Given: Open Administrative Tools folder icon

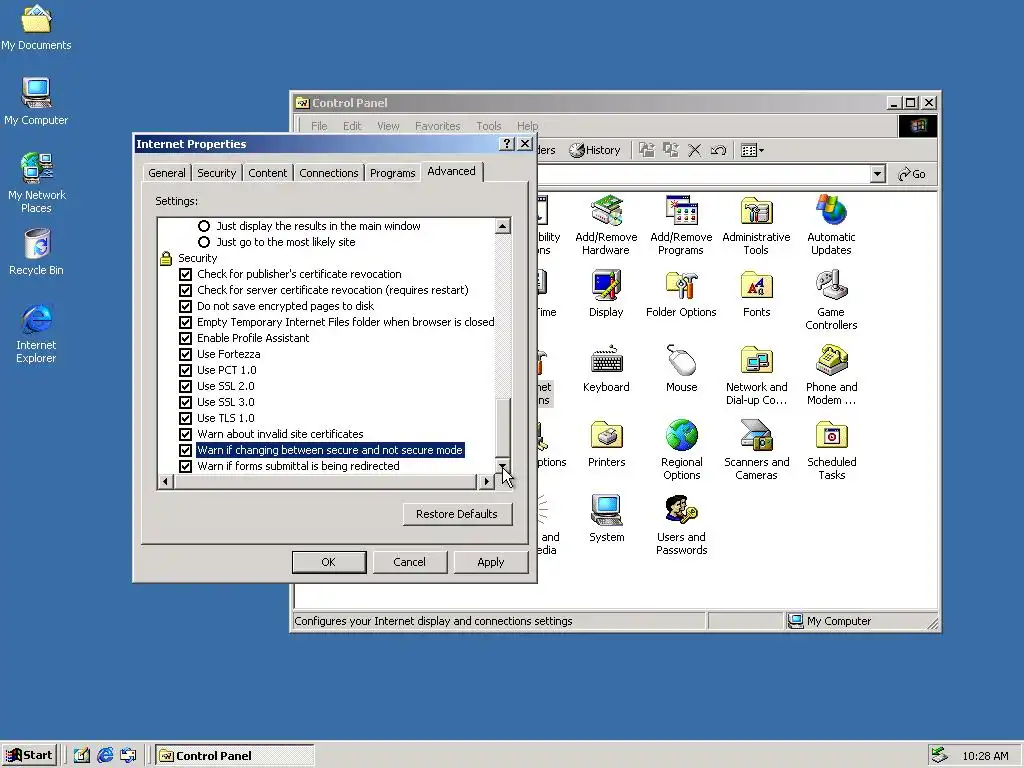Looking at the screenshot, I should [756, 224].
